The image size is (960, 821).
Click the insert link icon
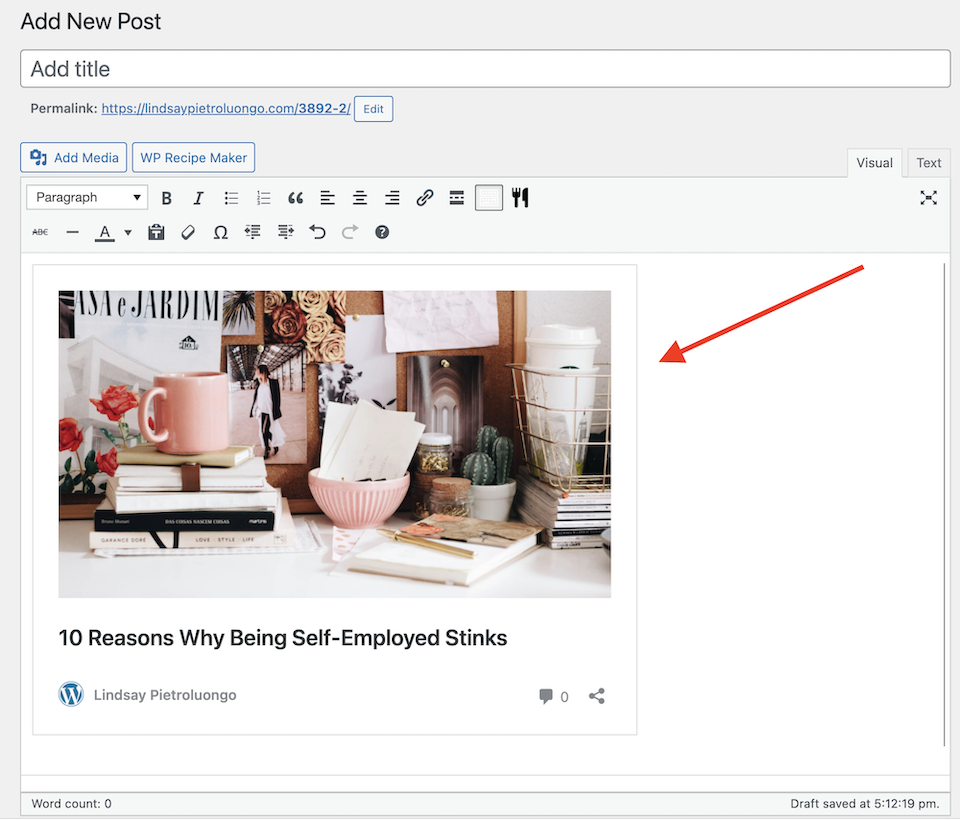pyautogui.click(x=424, y=198)
